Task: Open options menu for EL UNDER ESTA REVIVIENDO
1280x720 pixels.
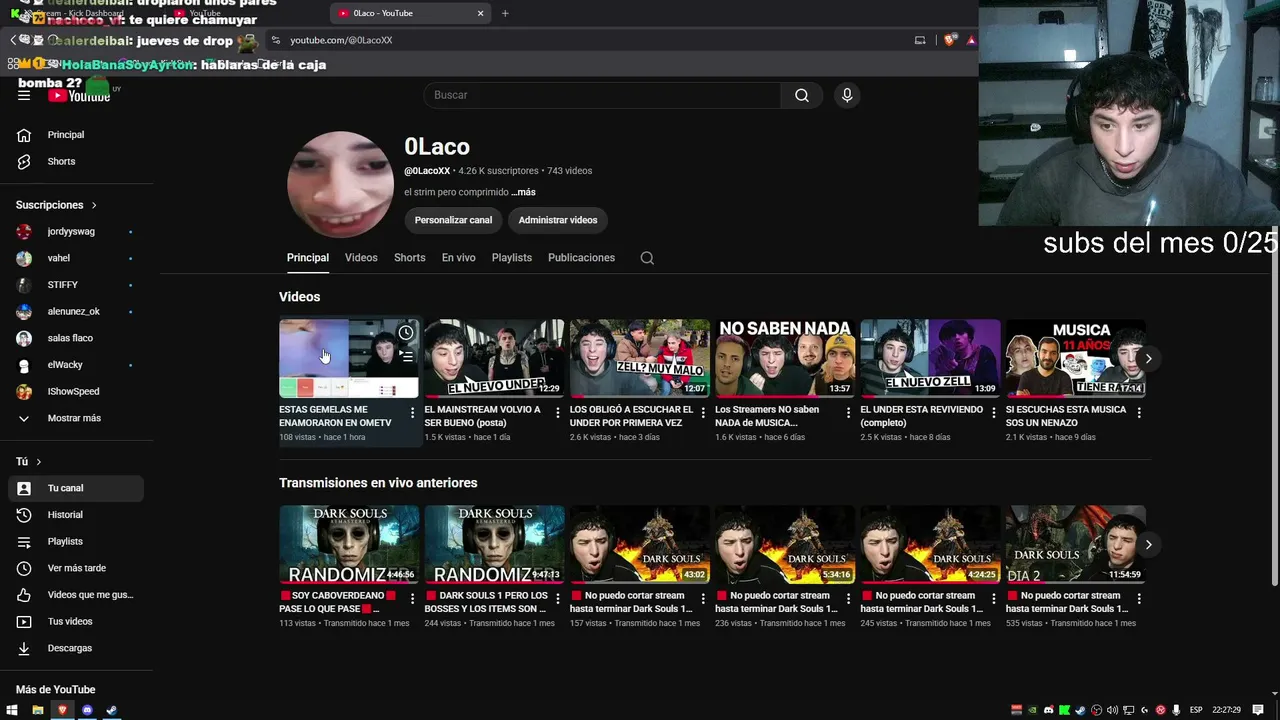Action: coord(994,412)
